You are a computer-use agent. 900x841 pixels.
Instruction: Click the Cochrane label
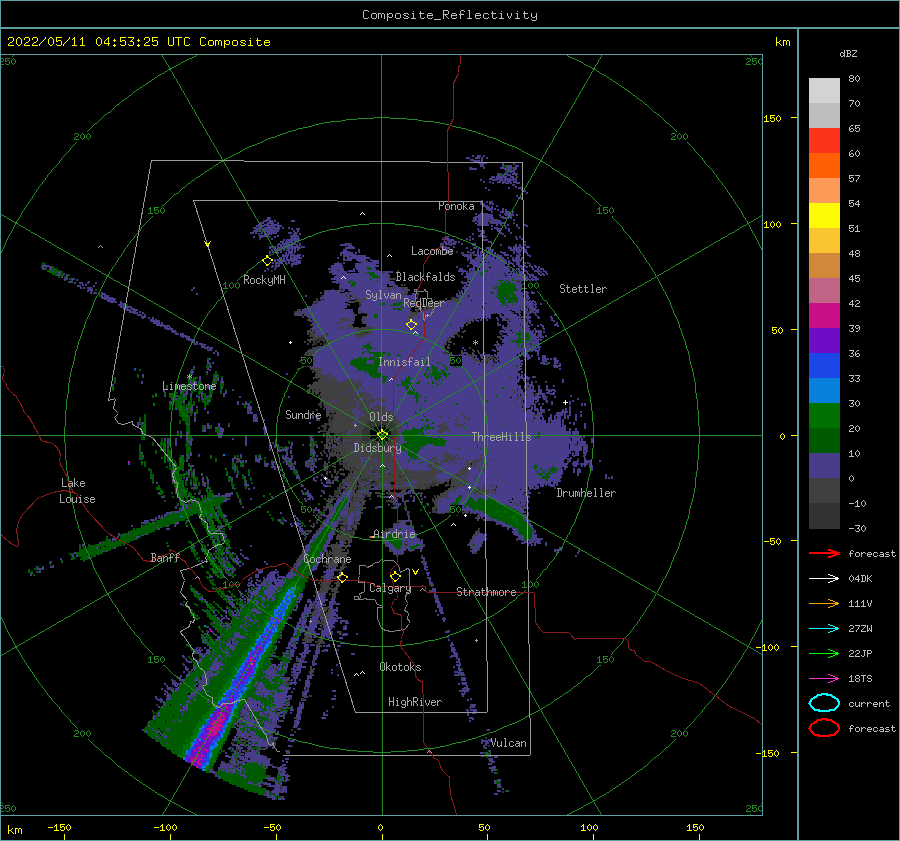327,559
